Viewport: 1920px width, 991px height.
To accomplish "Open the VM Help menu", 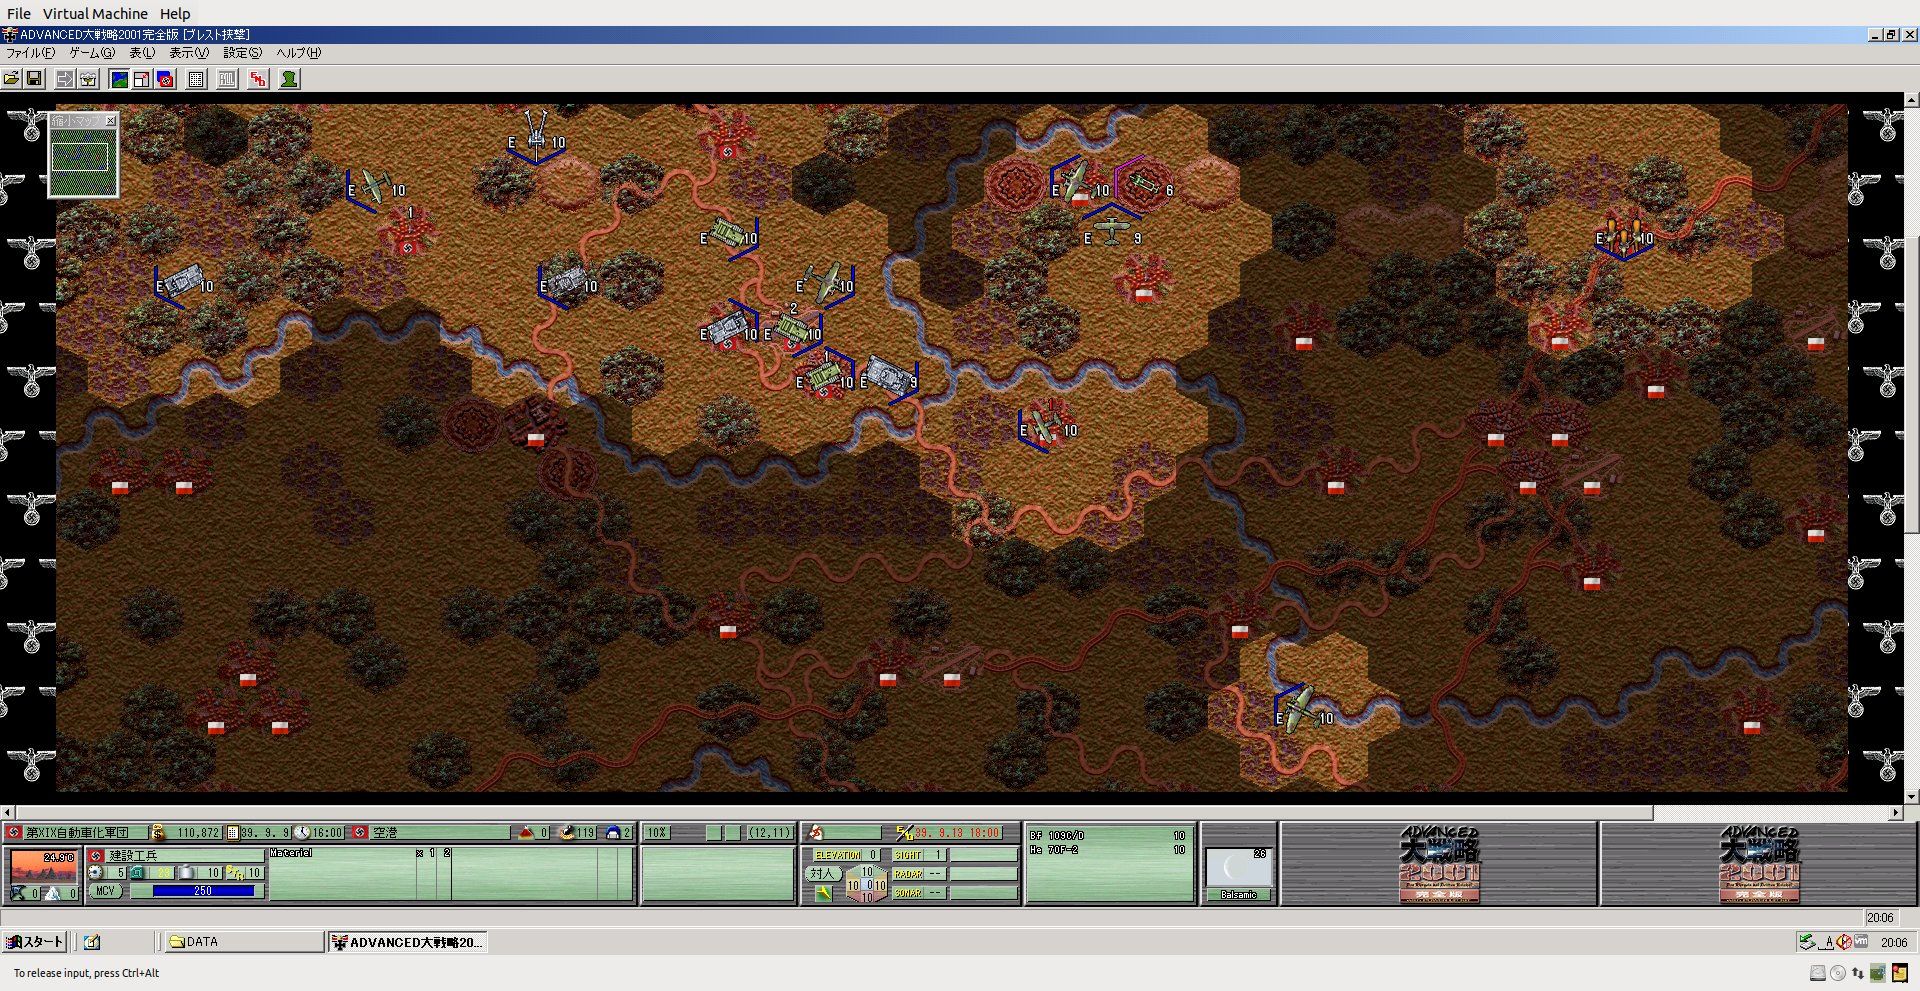I will 175,14.
